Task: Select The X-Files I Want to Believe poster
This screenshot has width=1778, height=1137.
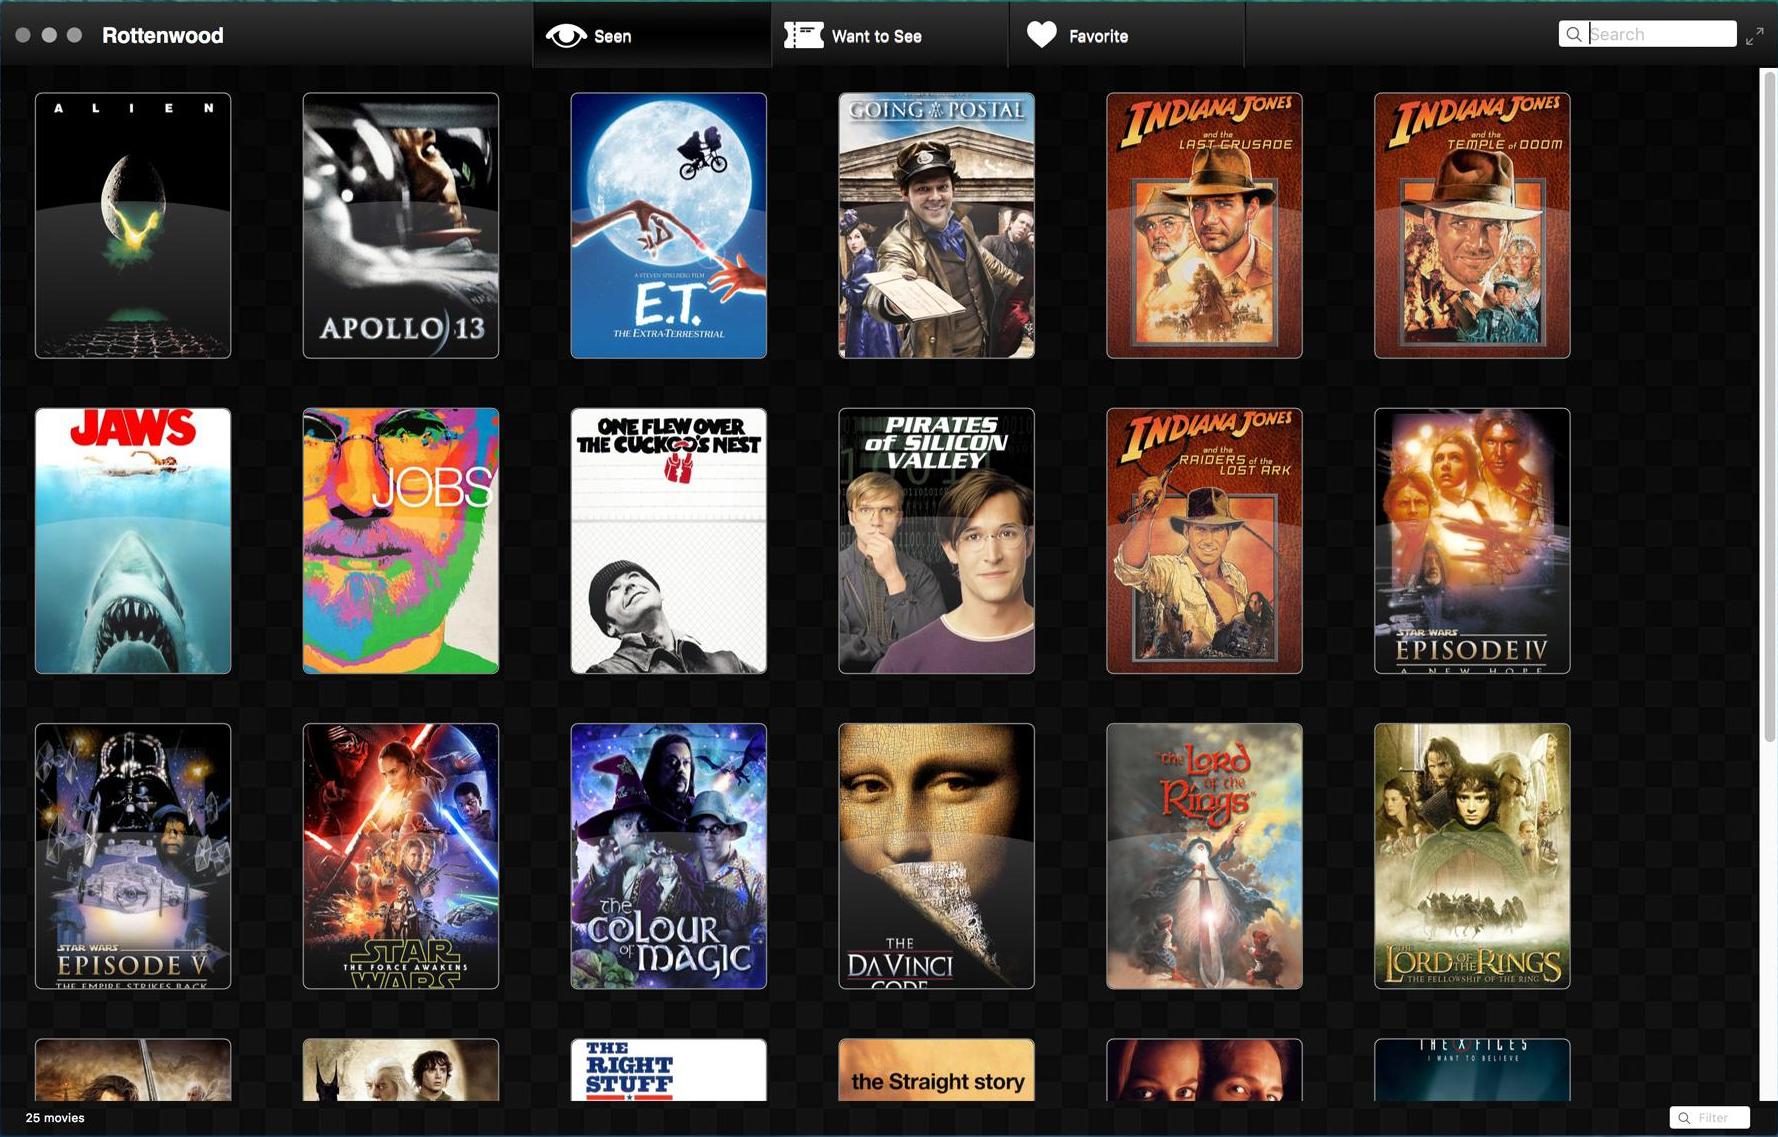Action: coord(1473,1070)
